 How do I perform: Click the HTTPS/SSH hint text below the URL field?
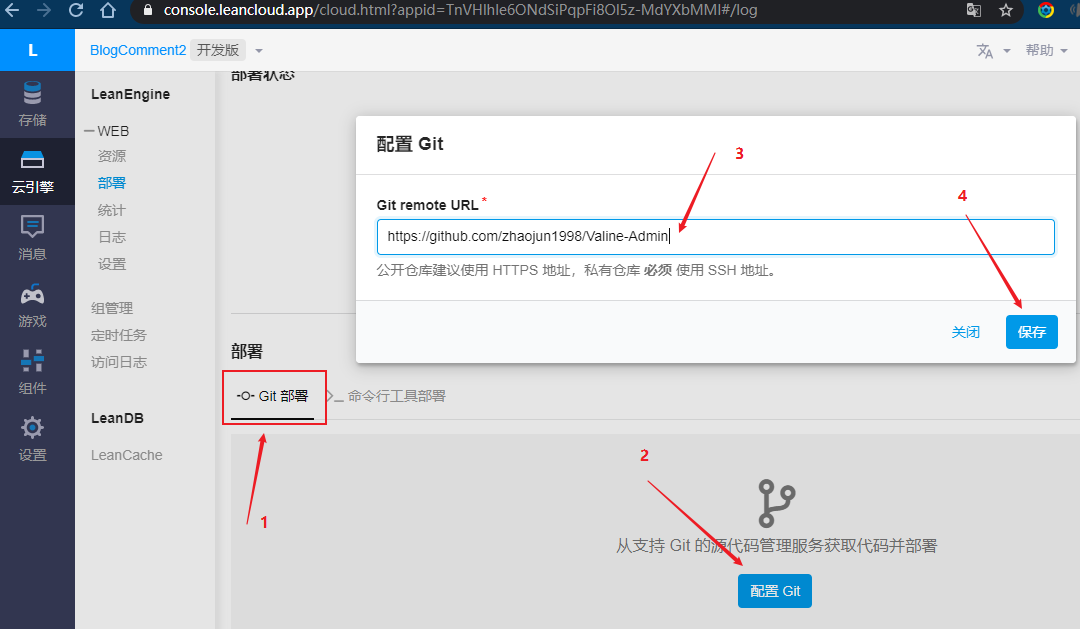(x=579, y=271)
